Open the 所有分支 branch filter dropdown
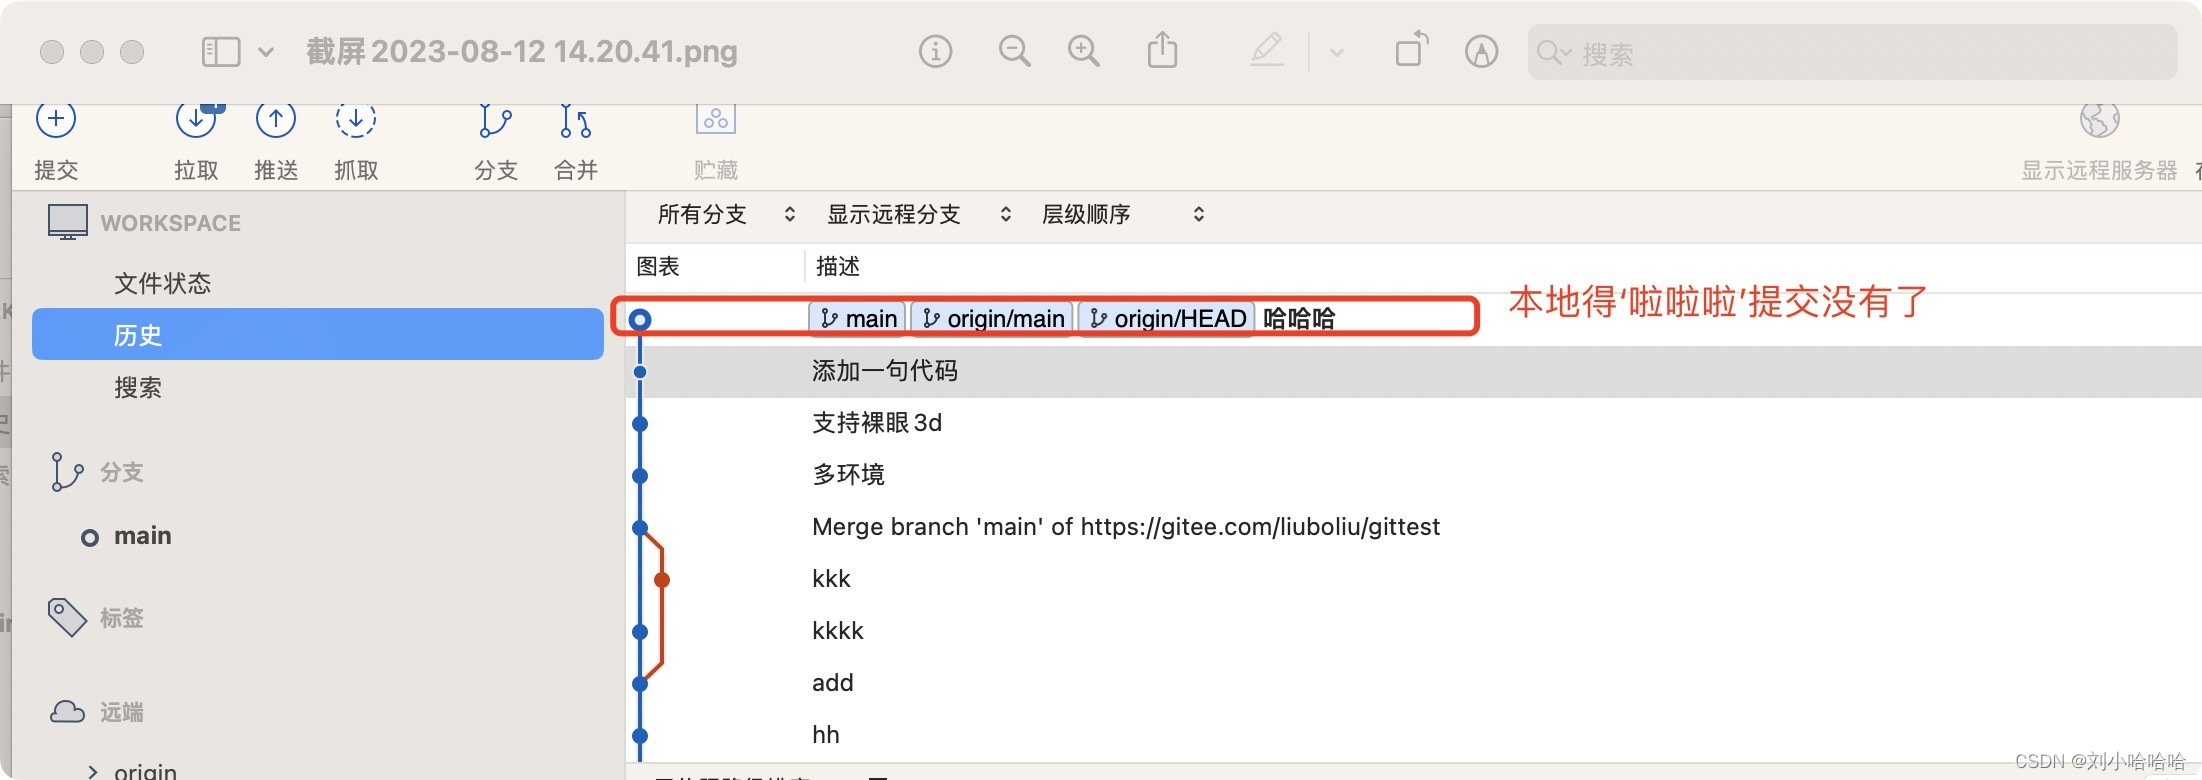2202x780 pixels. pyautogui.click(x=726, y=214)
